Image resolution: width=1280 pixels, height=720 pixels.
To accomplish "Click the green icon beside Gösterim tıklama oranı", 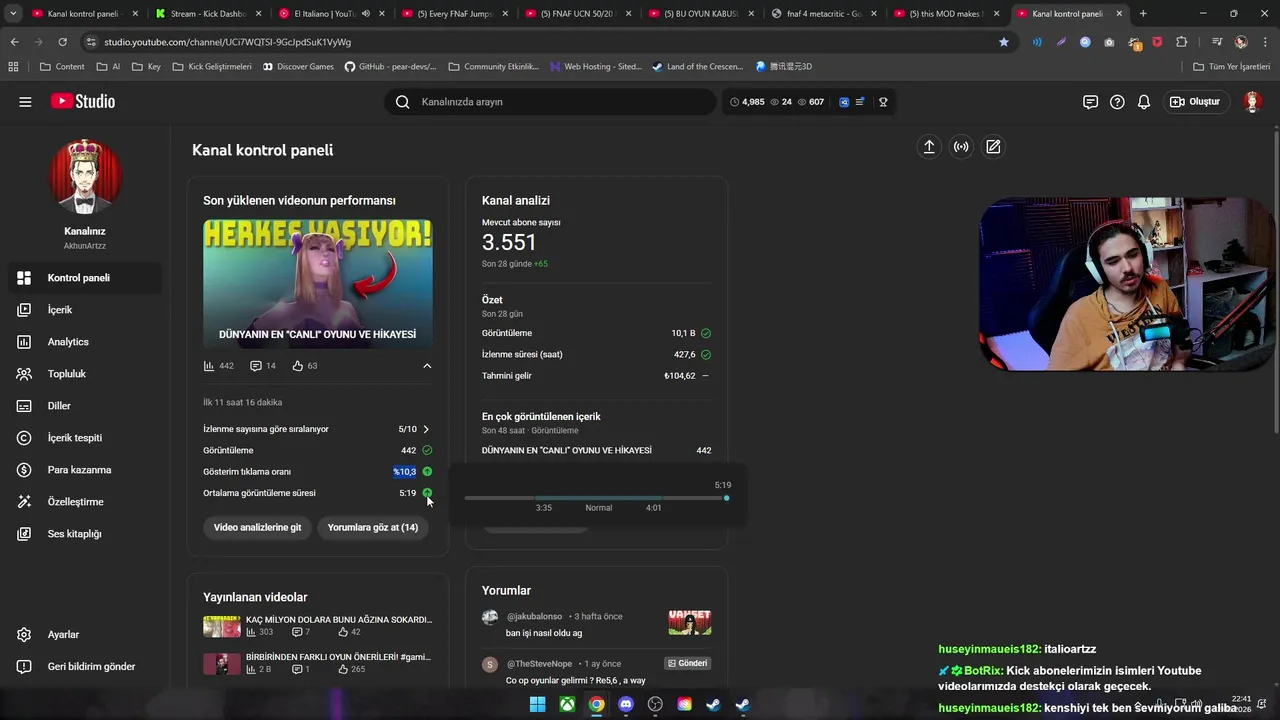I will (427, 472).
